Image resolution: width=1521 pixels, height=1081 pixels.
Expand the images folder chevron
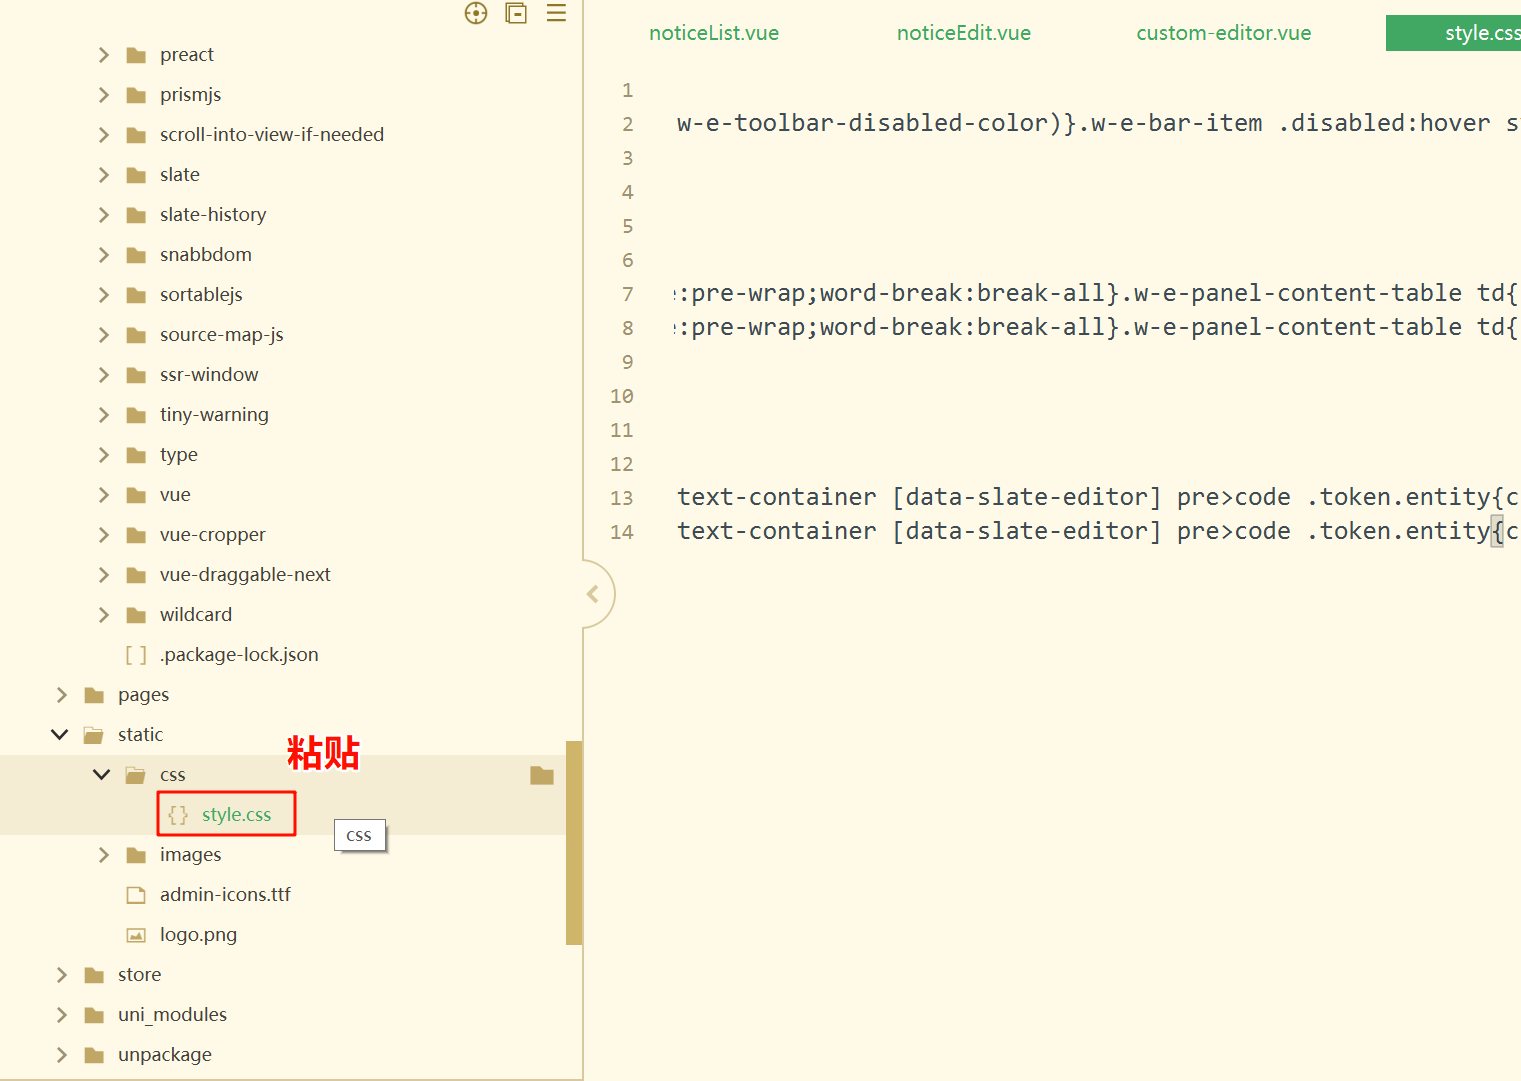tap(103, 855)
